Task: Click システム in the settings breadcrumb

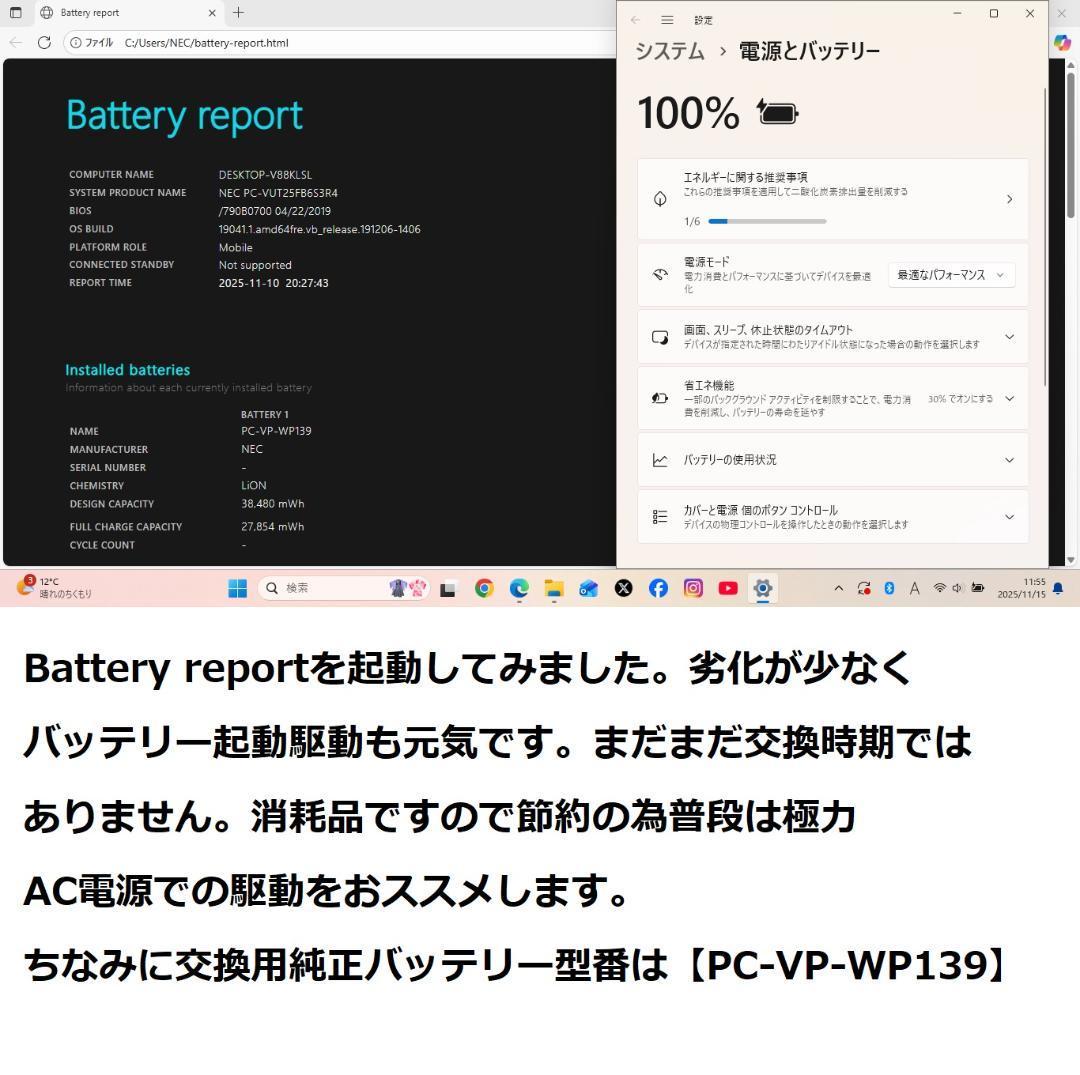Action: pyautogui.click(x=668, y=50)
